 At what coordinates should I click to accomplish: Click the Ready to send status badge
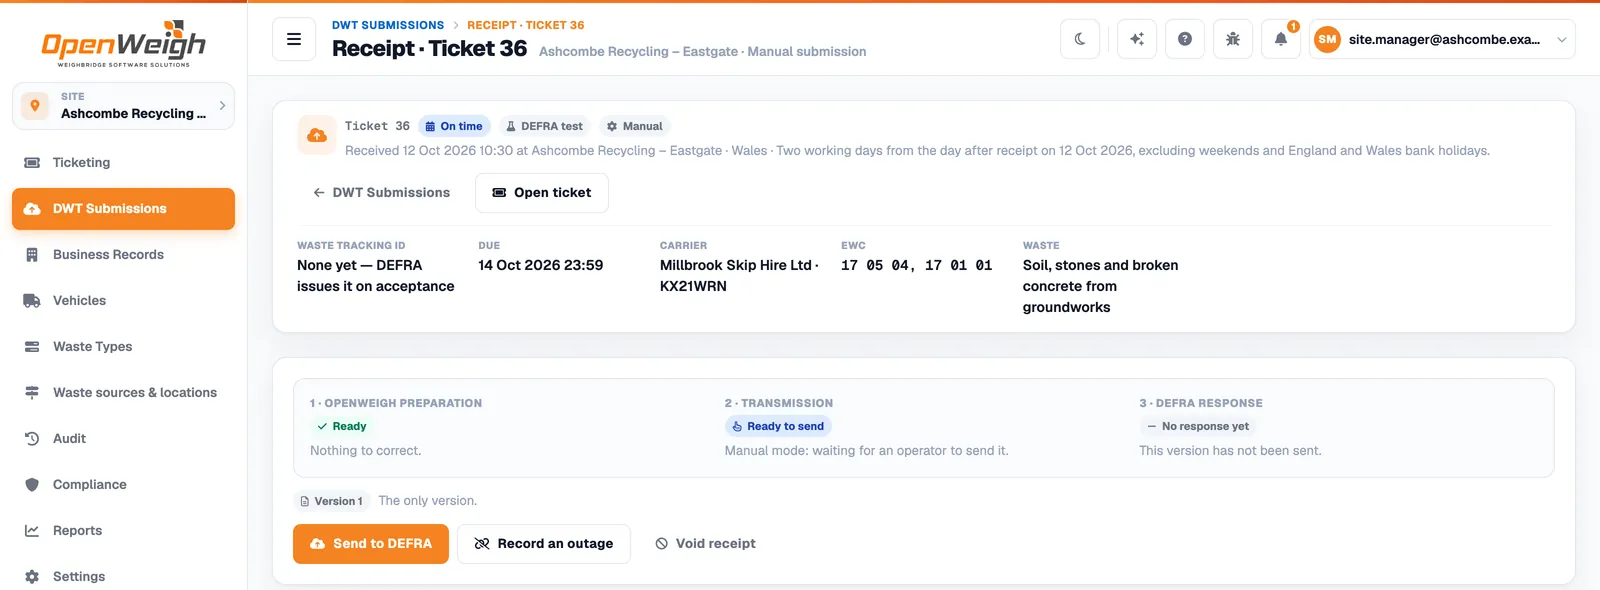point(778,427)
